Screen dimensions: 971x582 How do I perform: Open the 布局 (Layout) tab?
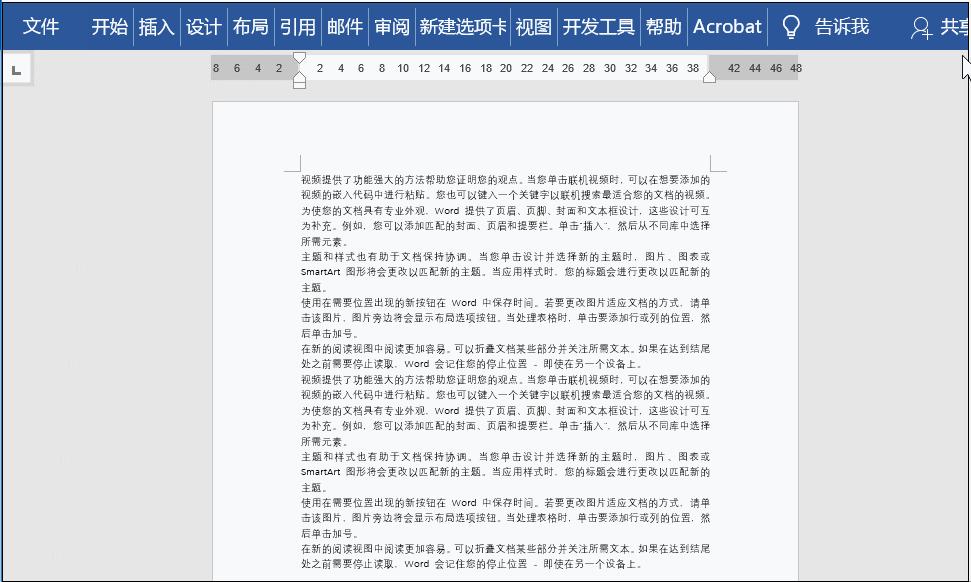250,27
